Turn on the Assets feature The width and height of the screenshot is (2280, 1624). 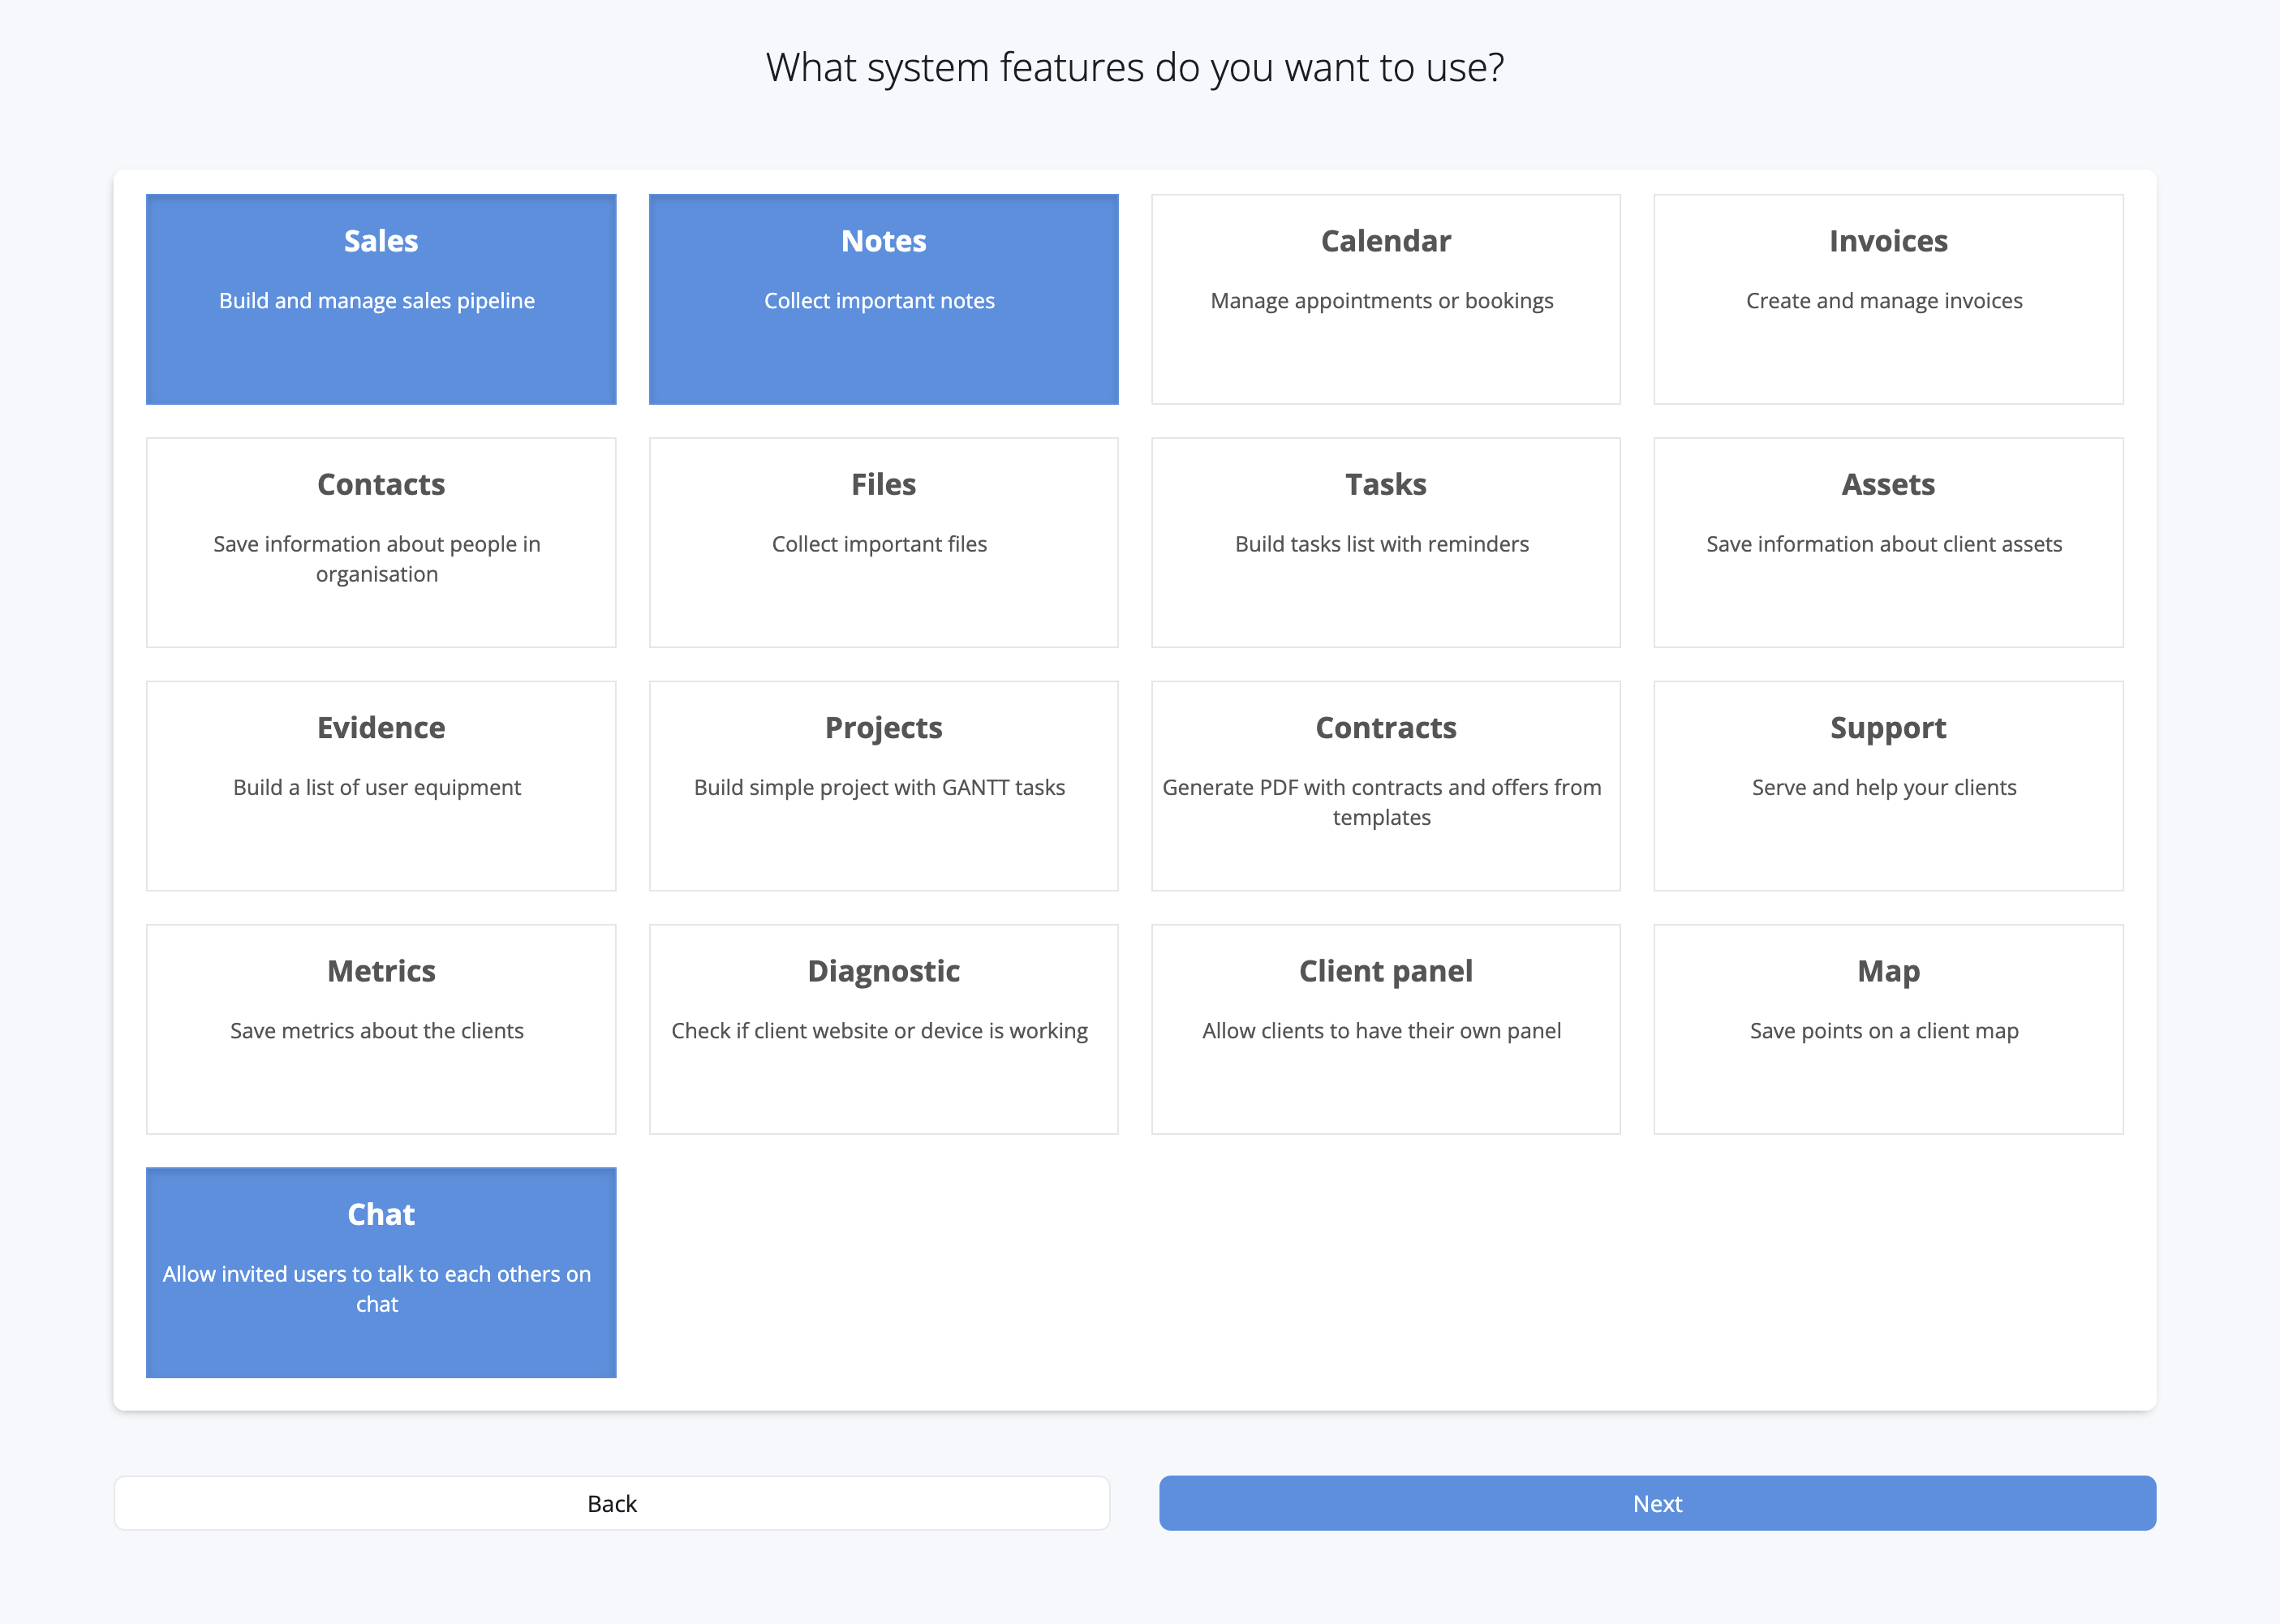tap(1887, 542)
